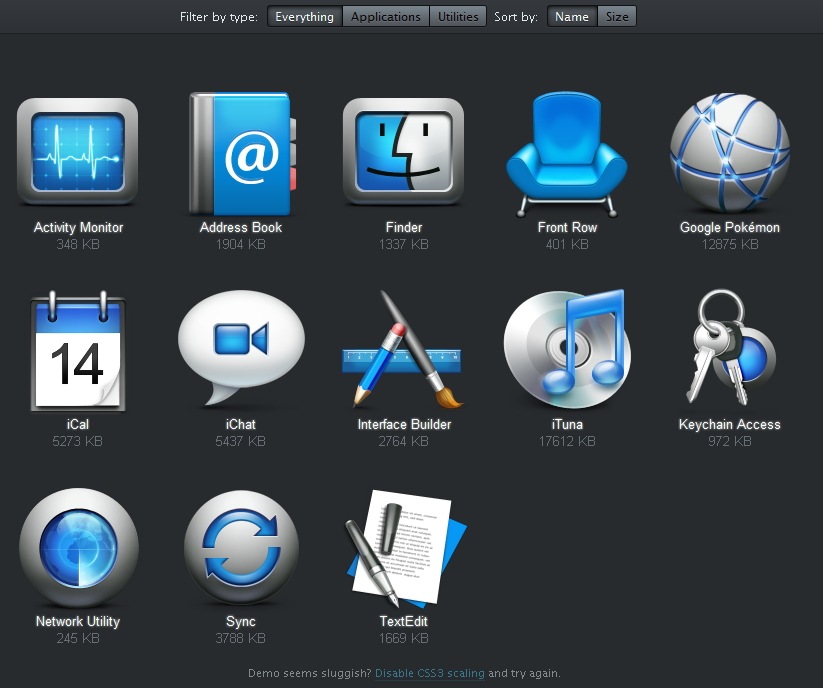The height and width of the screenshot is (688, 823).
Task: Click the Google Pokémon globe icon
Action: click(730, 152)
